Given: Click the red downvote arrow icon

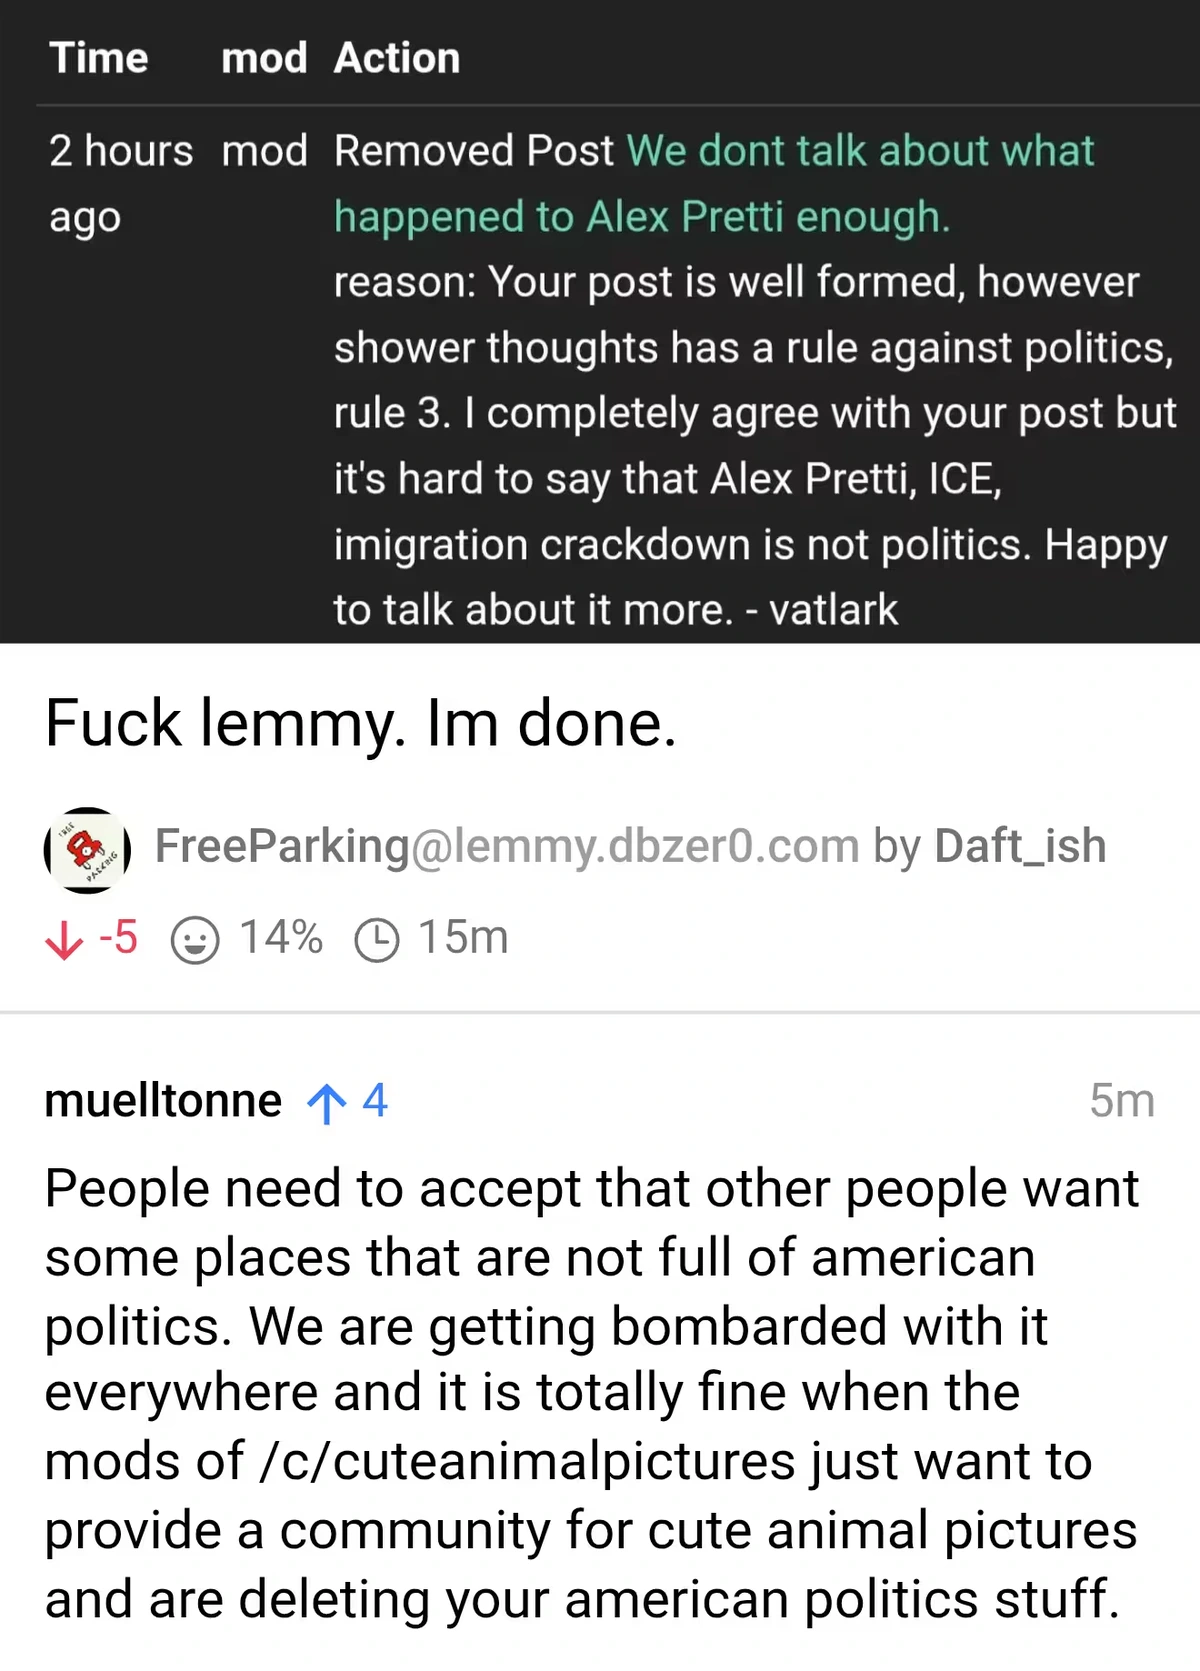Looking at the screenshot, I should point(65,939).
